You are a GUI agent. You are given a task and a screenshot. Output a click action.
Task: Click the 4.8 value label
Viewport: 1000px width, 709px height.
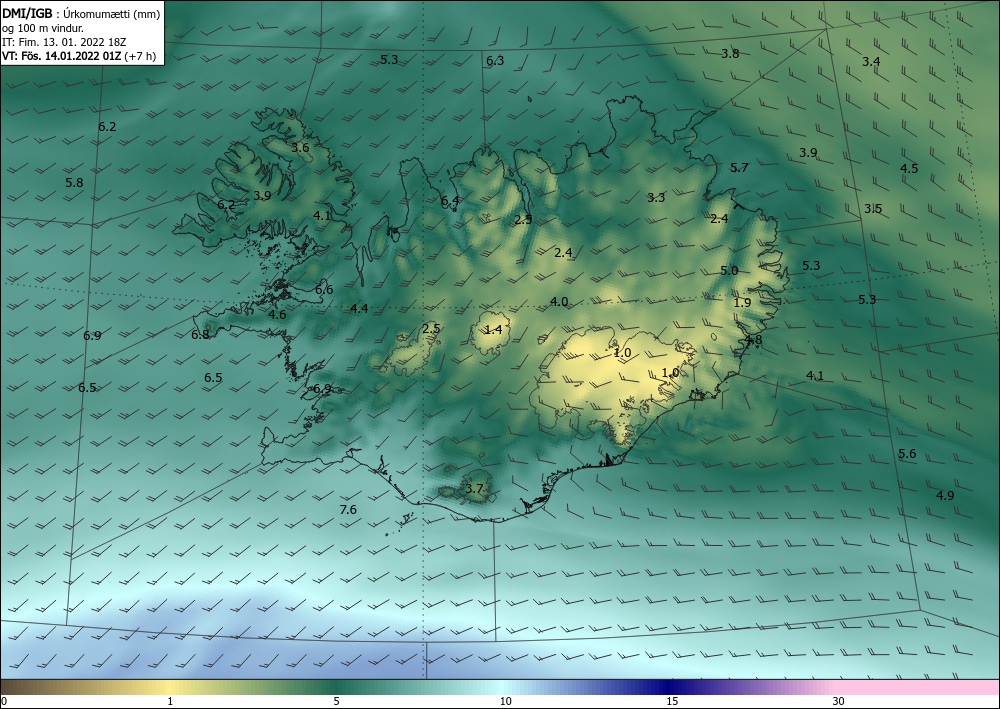(753, 340)
